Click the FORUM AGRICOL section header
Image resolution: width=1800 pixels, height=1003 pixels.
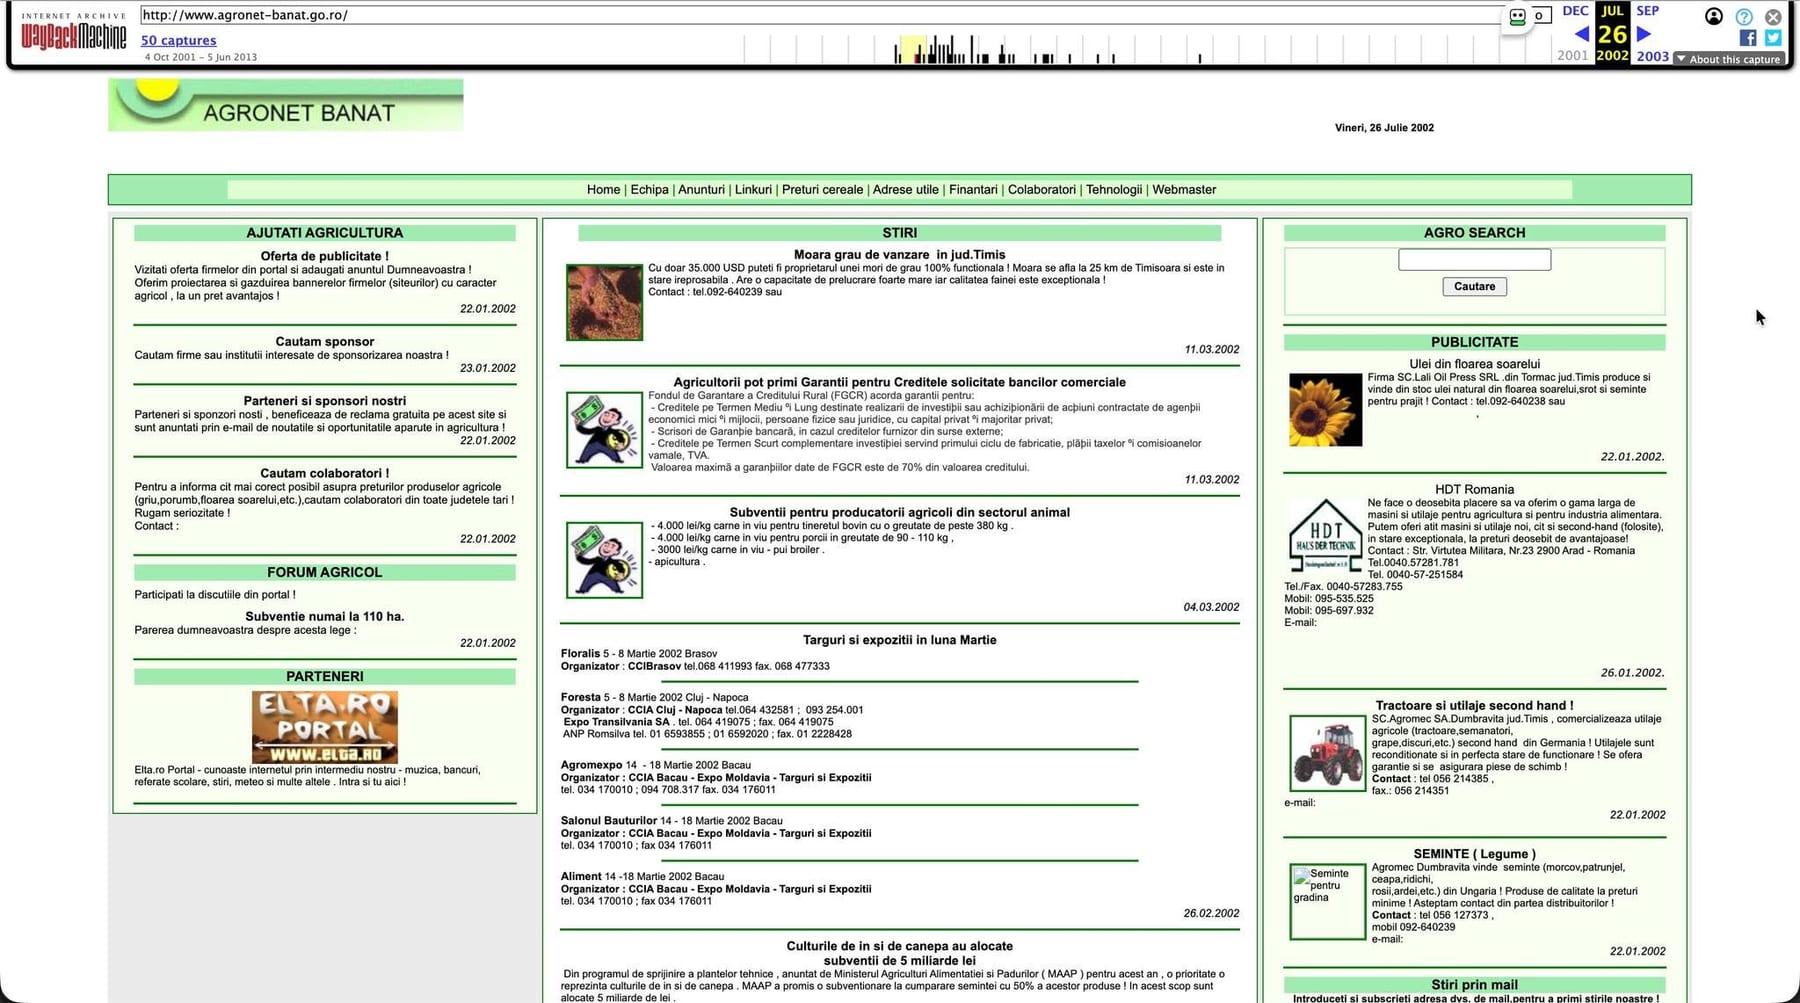coord(325,573)
